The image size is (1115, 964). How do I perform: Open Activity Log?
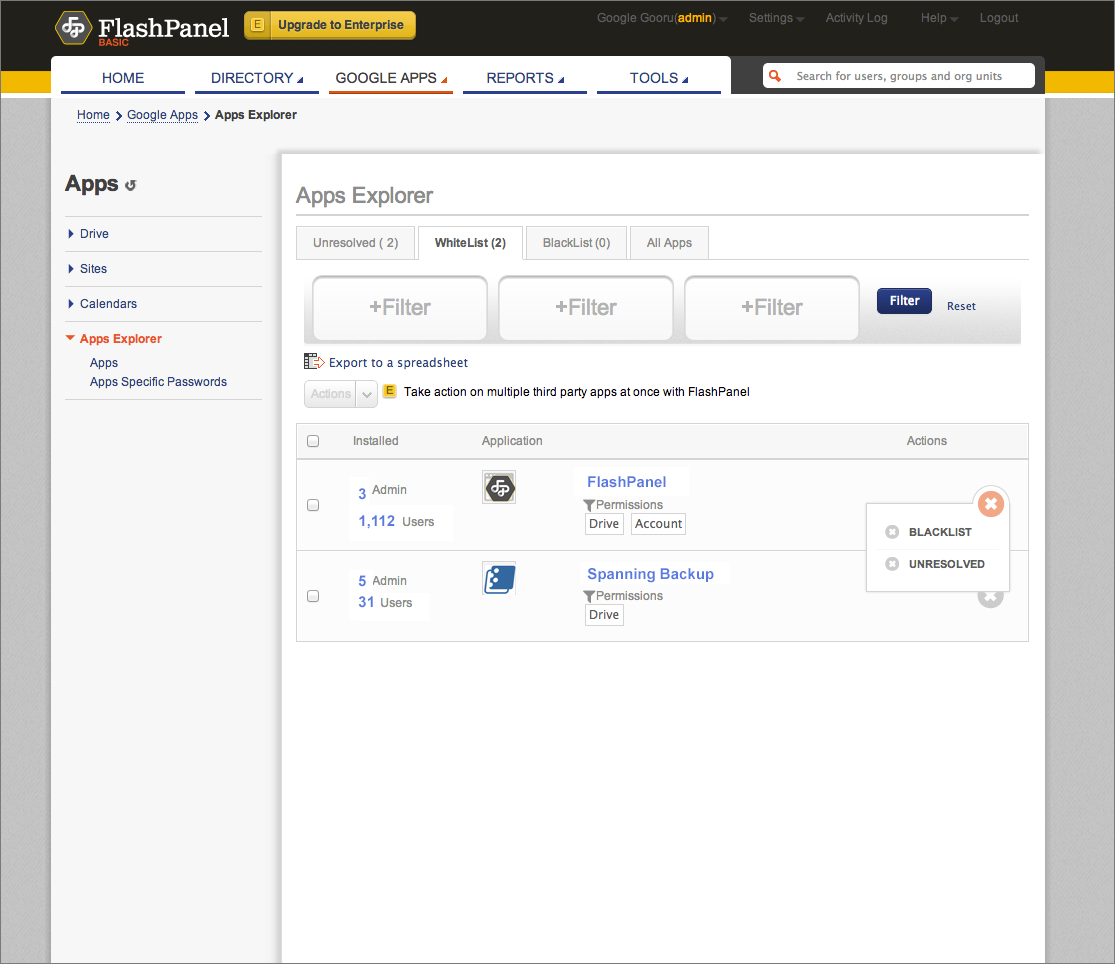[x=856, y=18]
